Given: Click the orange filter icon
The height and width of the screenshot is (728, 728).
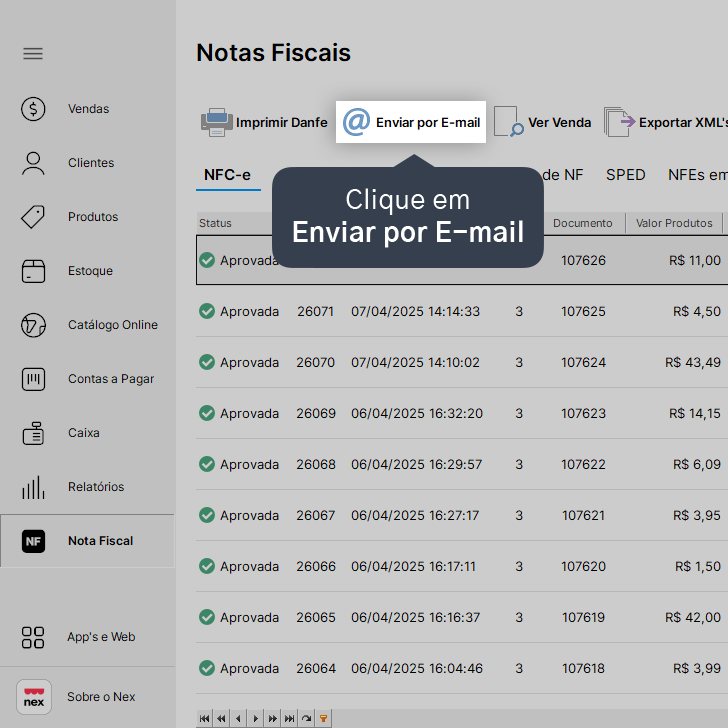Looking at the screenshot, I should pyautogui.click(x=324, y=719).
